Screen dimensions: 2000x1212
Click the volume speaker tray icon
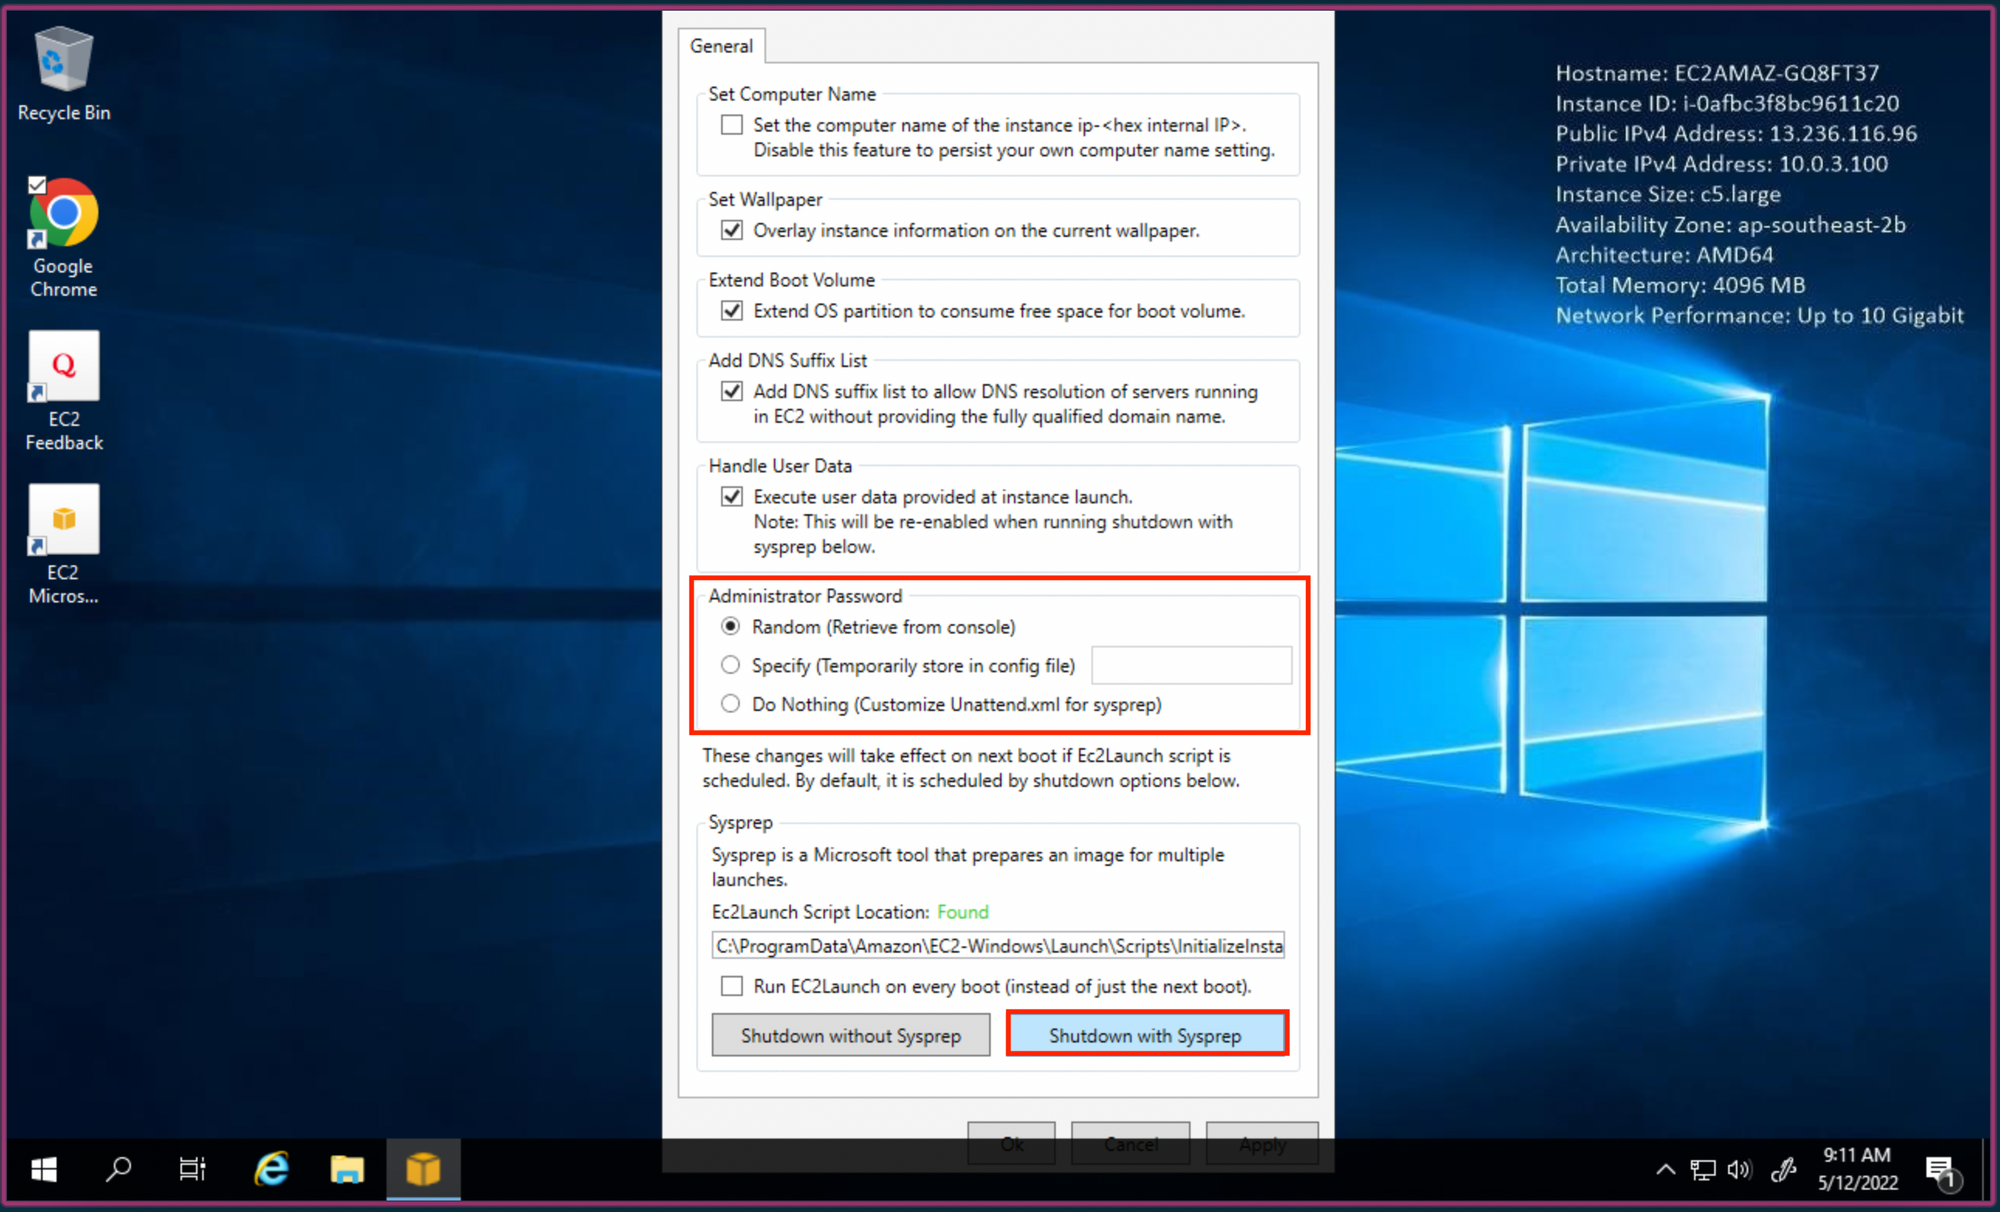click(1739, 1169)
